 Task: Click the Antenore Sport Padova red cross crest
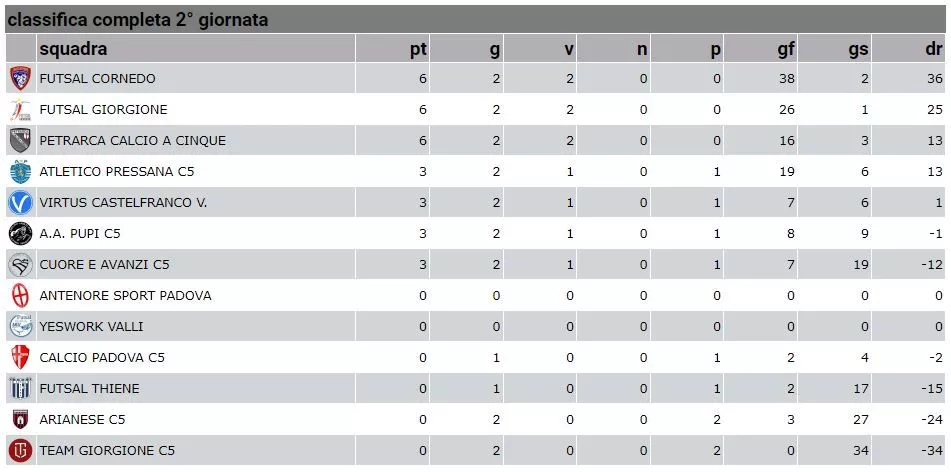click(x=20, y=295)
